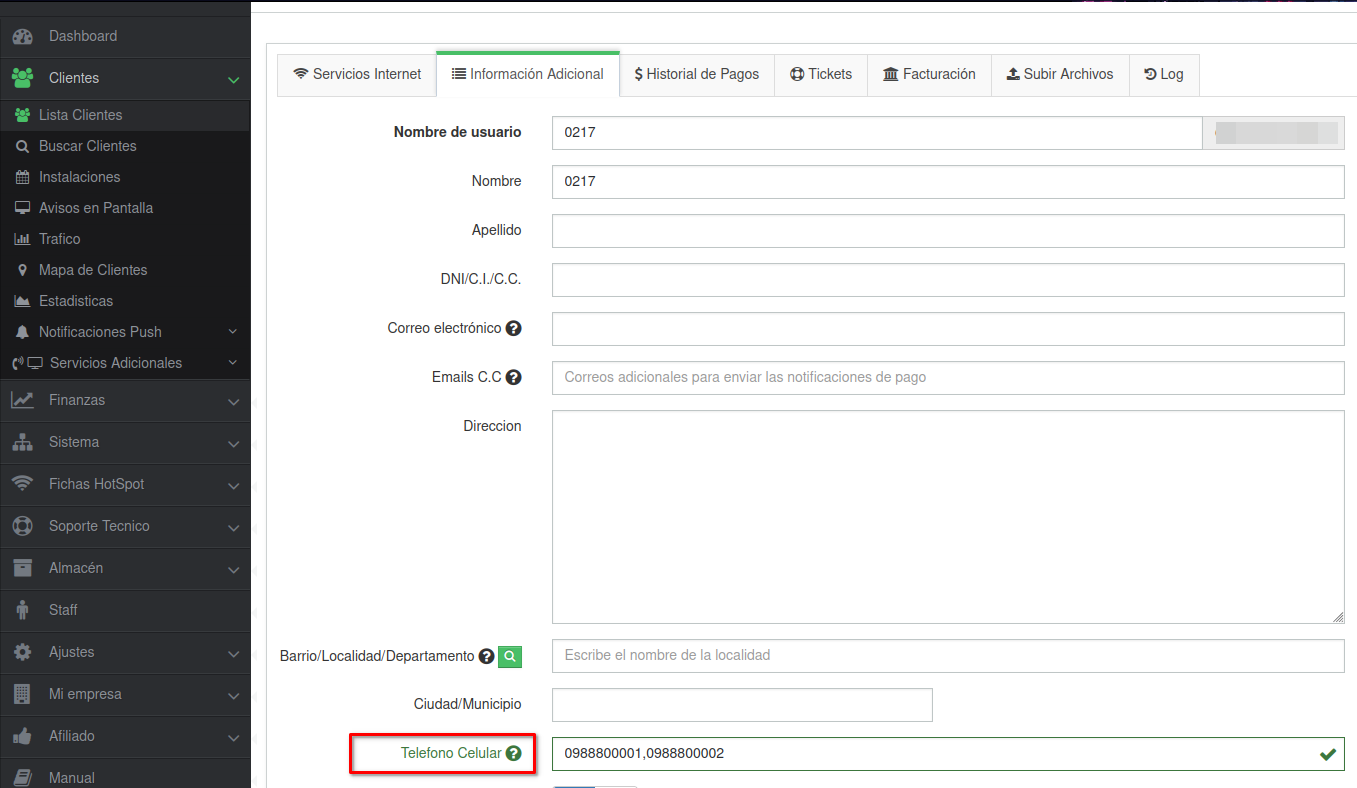
Task: Open Mapa de Clientes in sidebar
Action: (93, 270)
